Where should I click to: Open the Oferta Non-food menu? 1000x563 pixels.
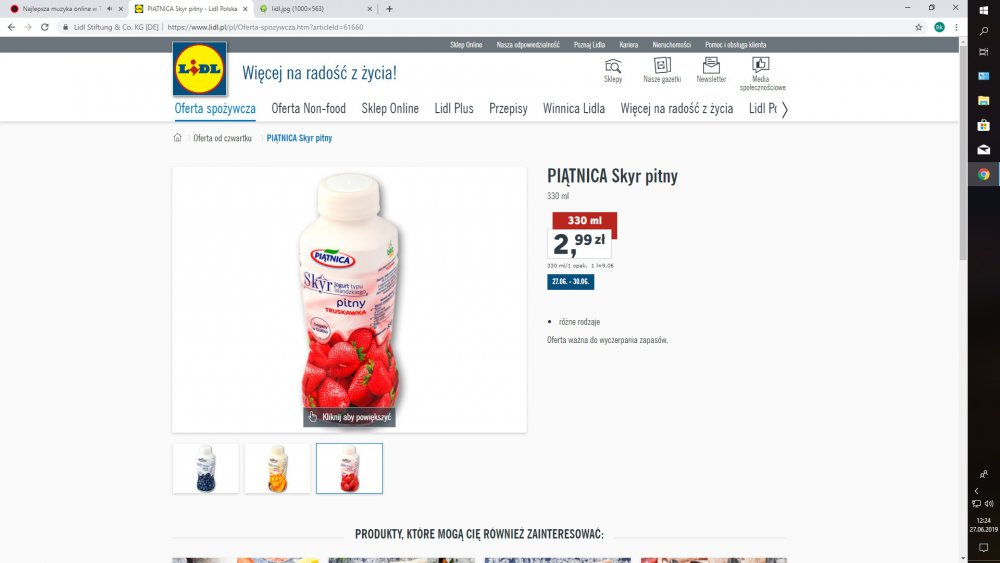[309, 108]
